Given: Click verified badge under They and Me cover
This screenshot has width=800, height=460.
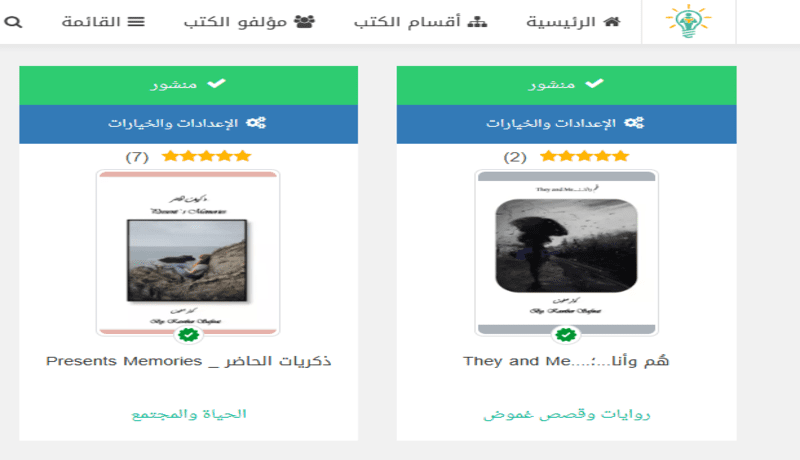Looking at the screenshot, I should click(566, 335).
